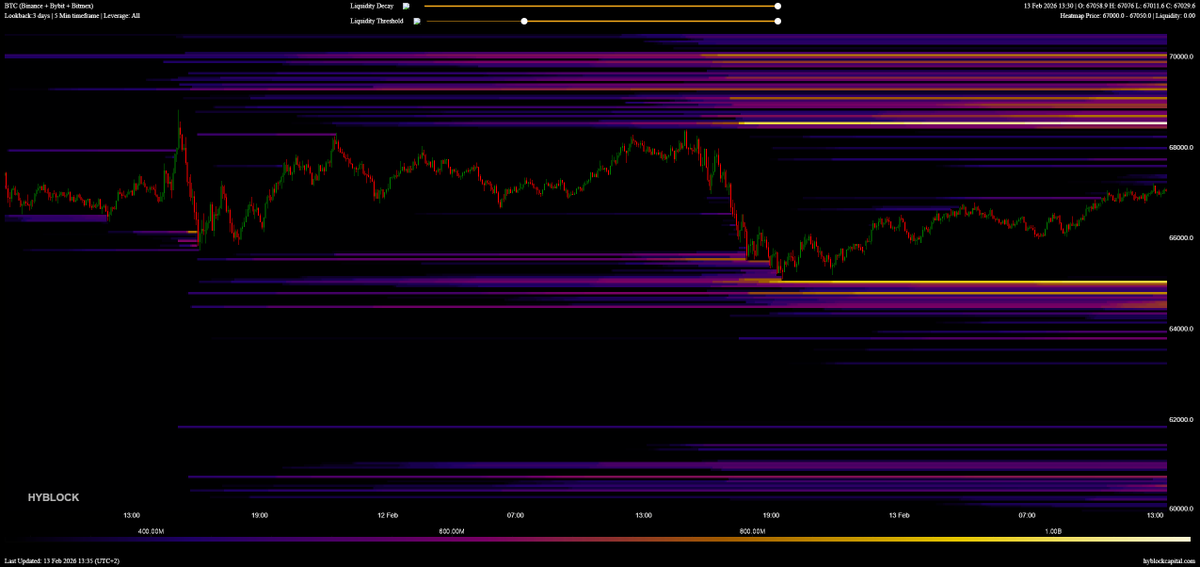1200x567 pixels.
Task: Click the '400.00M' color scale label
Action: [150, 531]
